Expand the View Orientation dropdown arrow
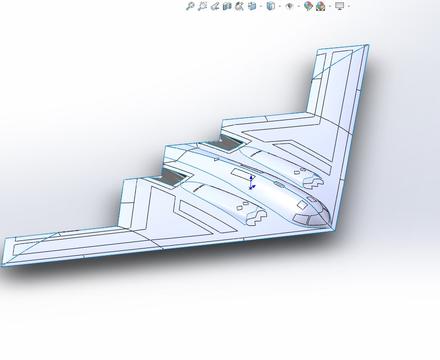Image resolution: width=440 pixels, height=360 pixels. pos(261,6)
